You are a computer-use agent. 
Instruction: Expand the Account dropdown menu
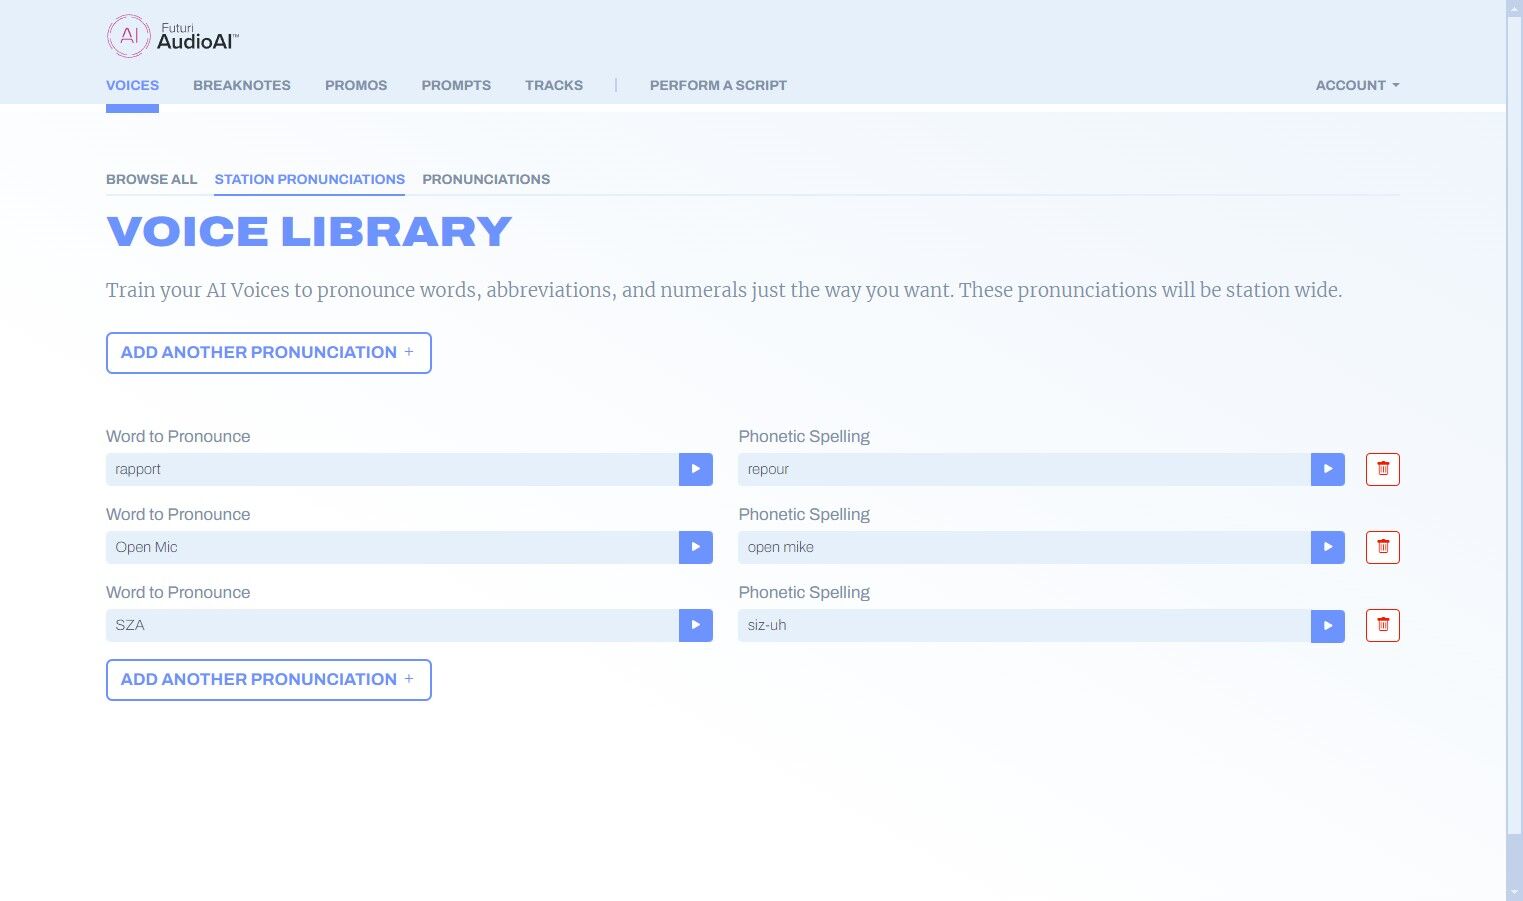1356,85
